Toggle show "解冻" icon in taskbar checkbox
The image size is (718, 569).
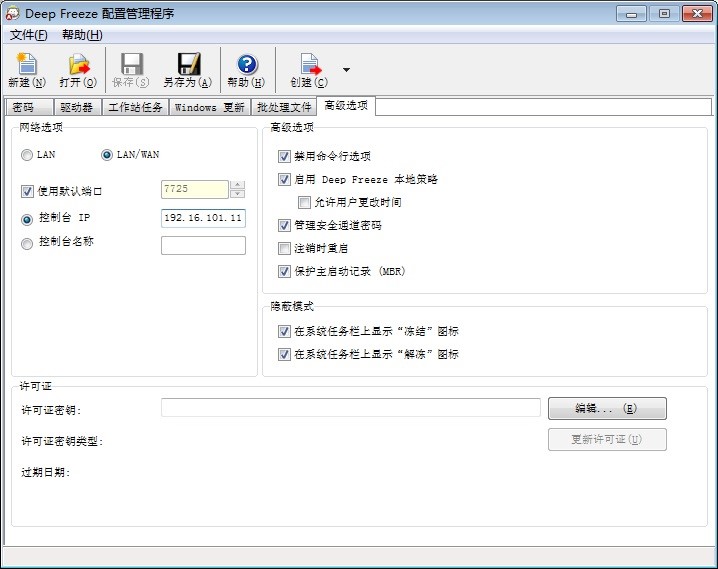tap(284, 354)
